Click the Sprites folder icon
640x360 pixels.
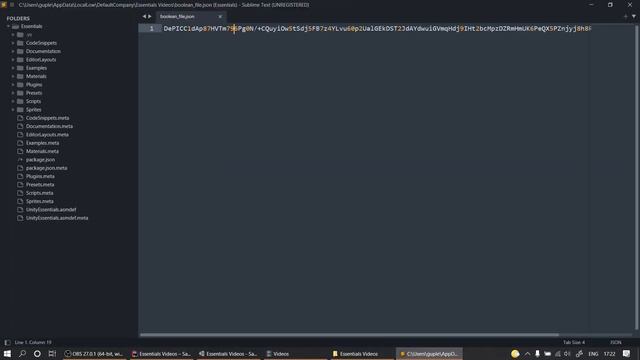click(20, 110)
